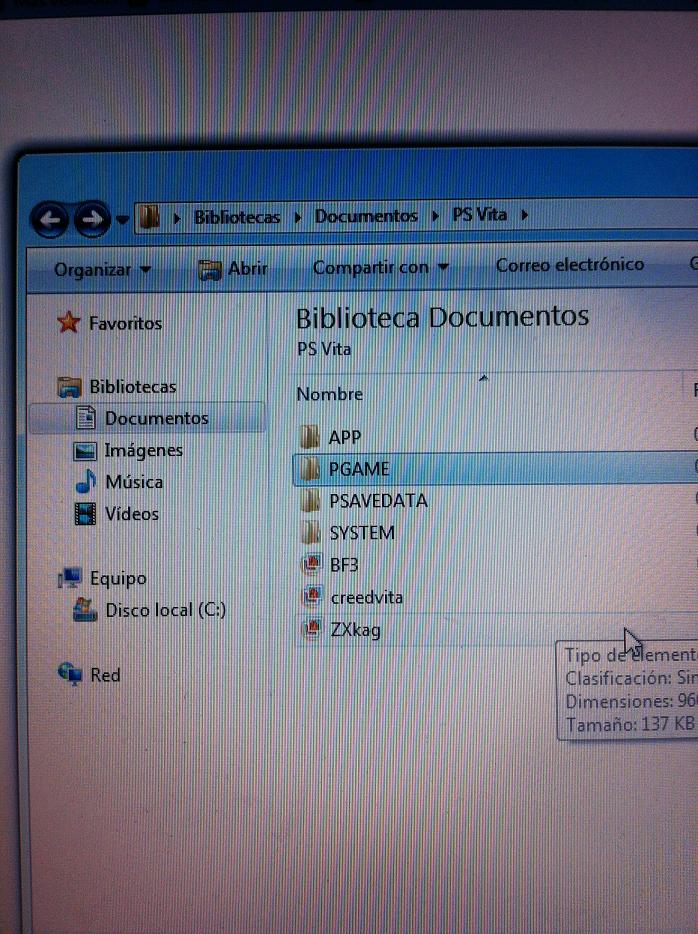Go forward with the Forward arrow button
This screenshot has width=698, height=934.
[92, 220]
